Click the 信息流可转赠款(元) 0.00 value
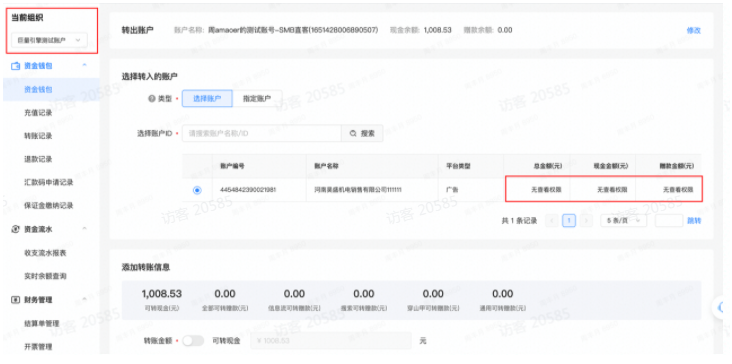Image resolution: width=732 pixels, height=364 pixels. click(294, 294)
